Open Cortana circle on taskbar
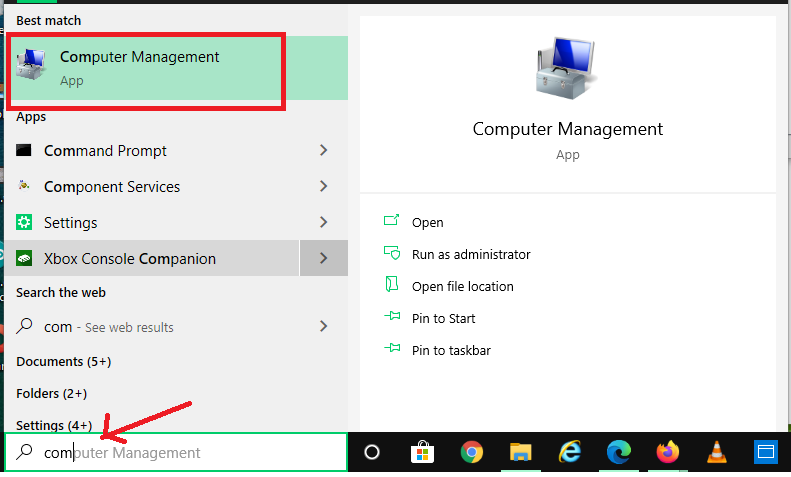The height and width of the screenshot is (477, 791). pyautogui.click(x=372, y=452)
